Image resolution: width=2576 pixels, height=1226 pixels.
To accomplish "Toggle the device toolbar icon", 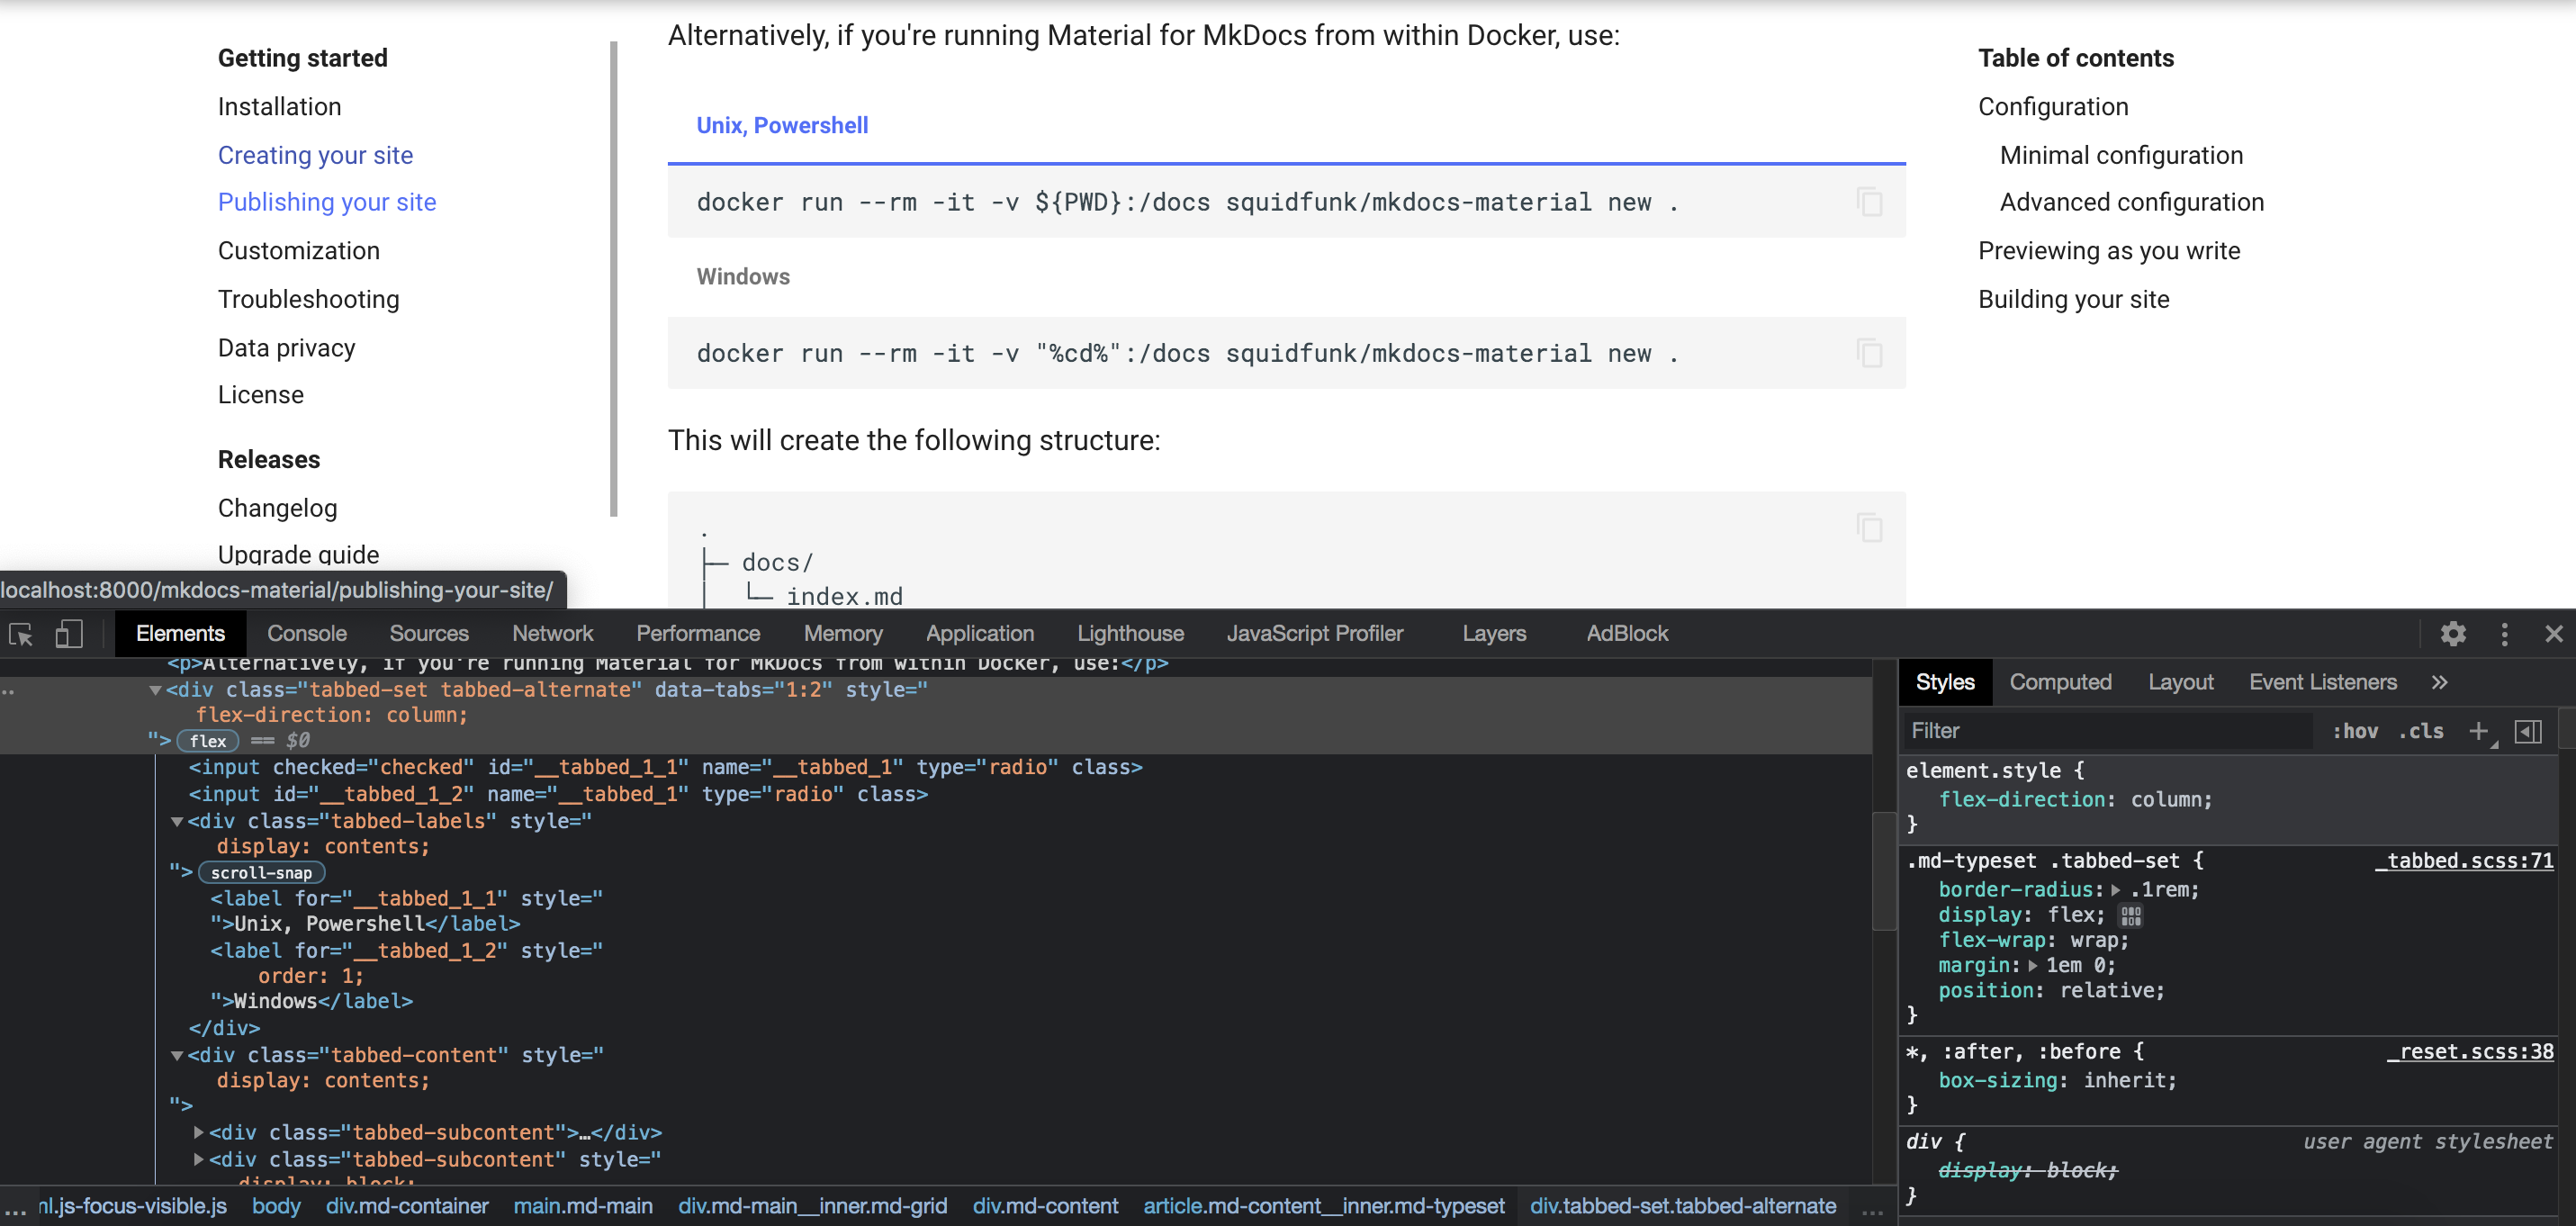I will (x=68, y=634).
